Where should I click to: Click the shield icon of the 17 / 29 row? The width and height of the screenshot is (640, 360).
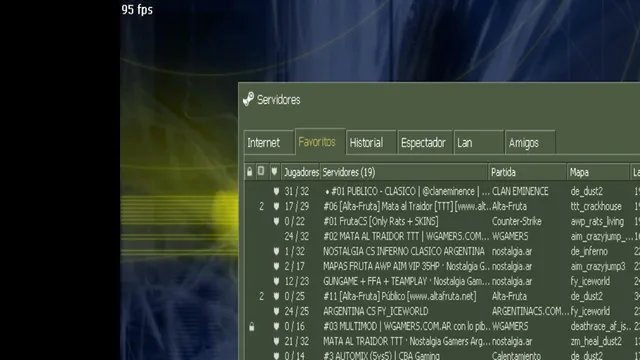(x=276, y=207)
